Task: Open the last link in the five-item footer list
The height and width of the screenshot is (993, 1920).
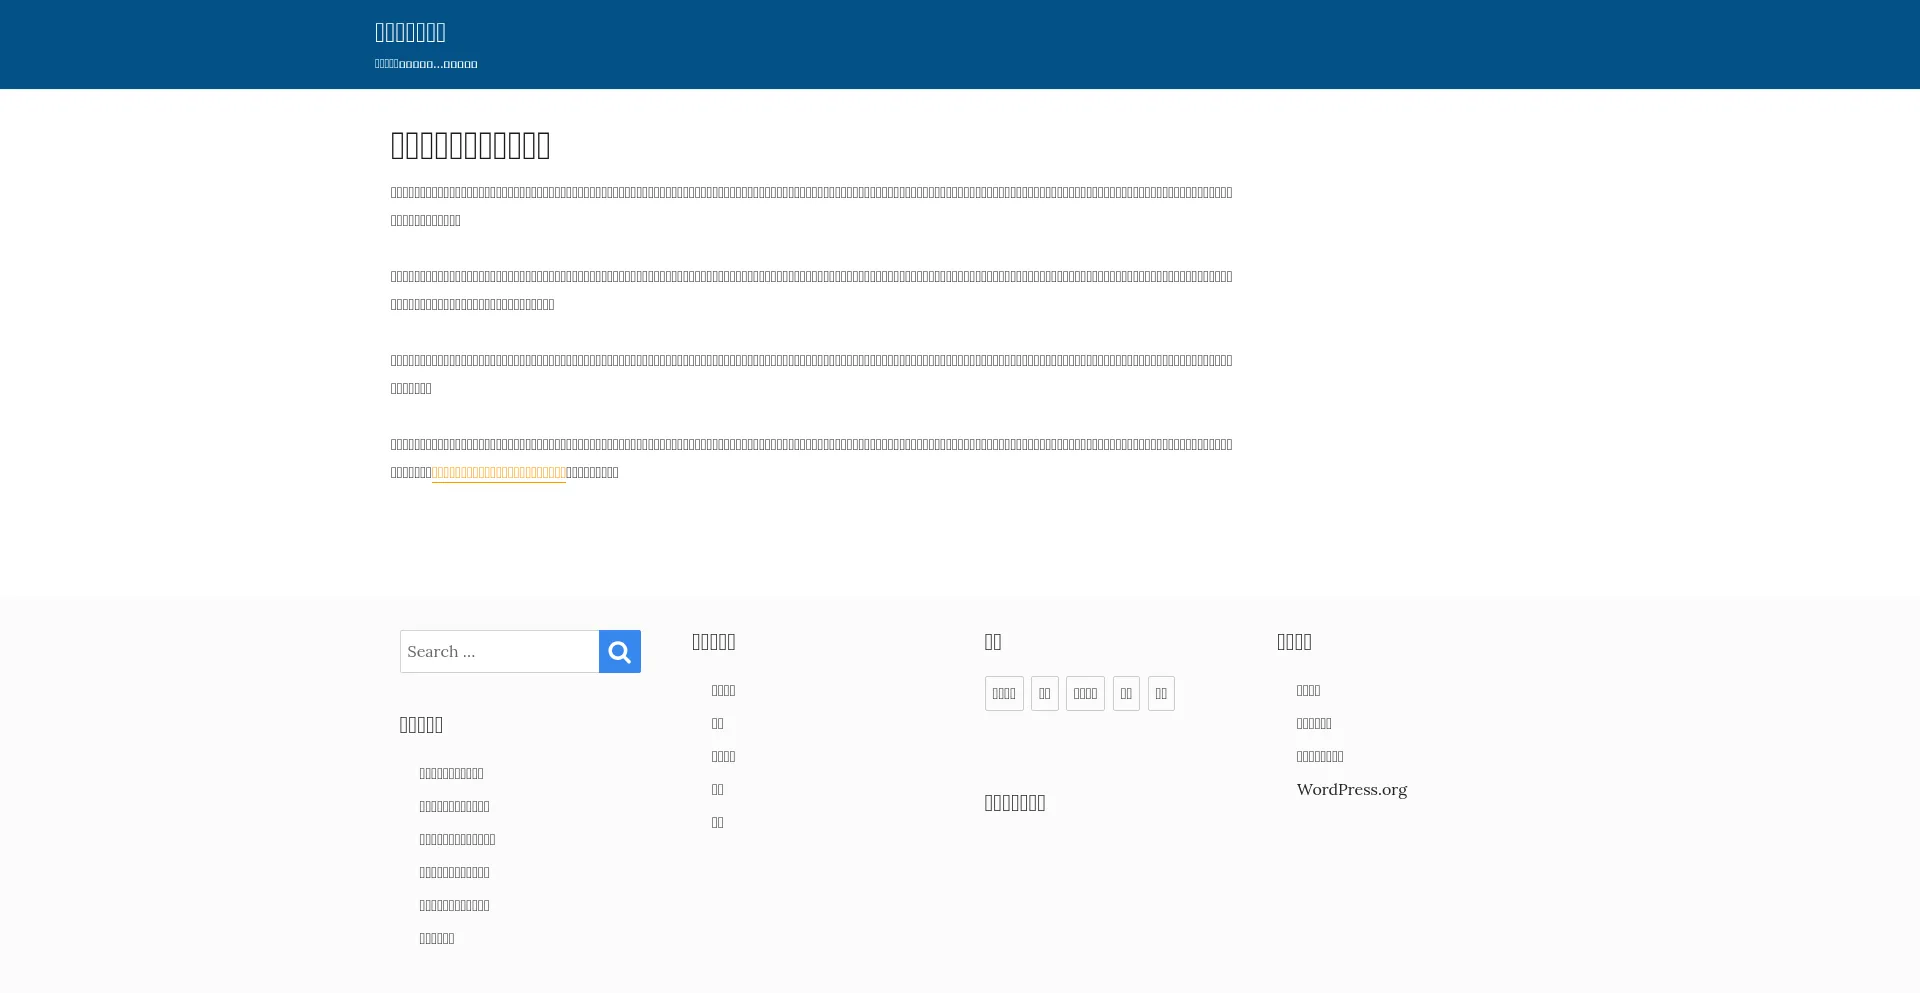Action: (717, 822)
